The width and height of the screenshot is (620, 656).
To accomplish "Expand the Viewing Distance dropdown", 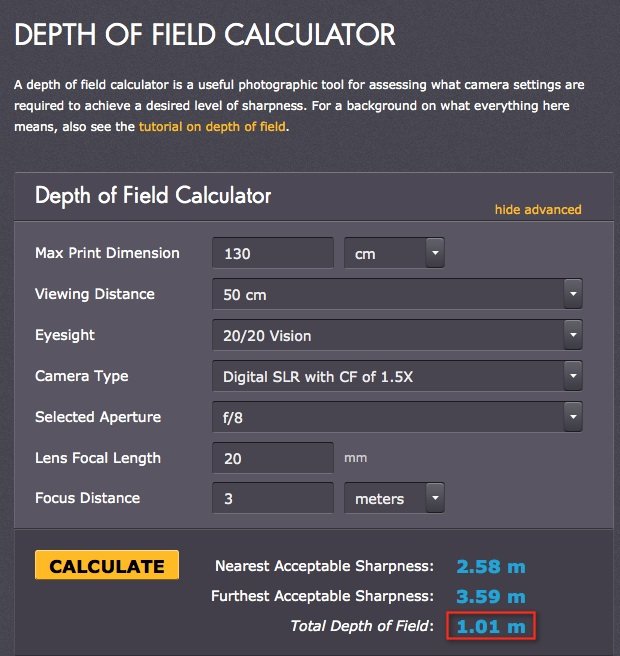I will click(397, 295).
